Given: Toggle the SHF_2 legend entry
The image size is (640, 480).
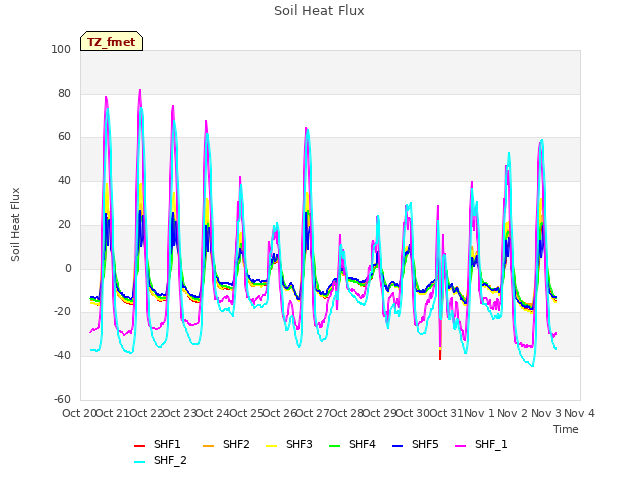Looking at the screenshot, I should [x=160, y=461].
